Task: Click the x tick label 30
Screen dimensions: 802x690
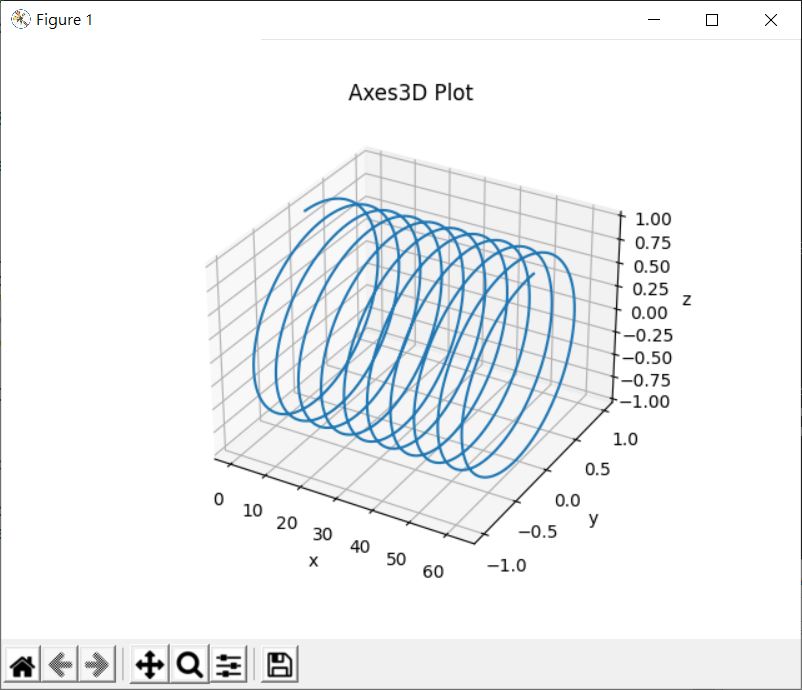Action: point(323,535)
